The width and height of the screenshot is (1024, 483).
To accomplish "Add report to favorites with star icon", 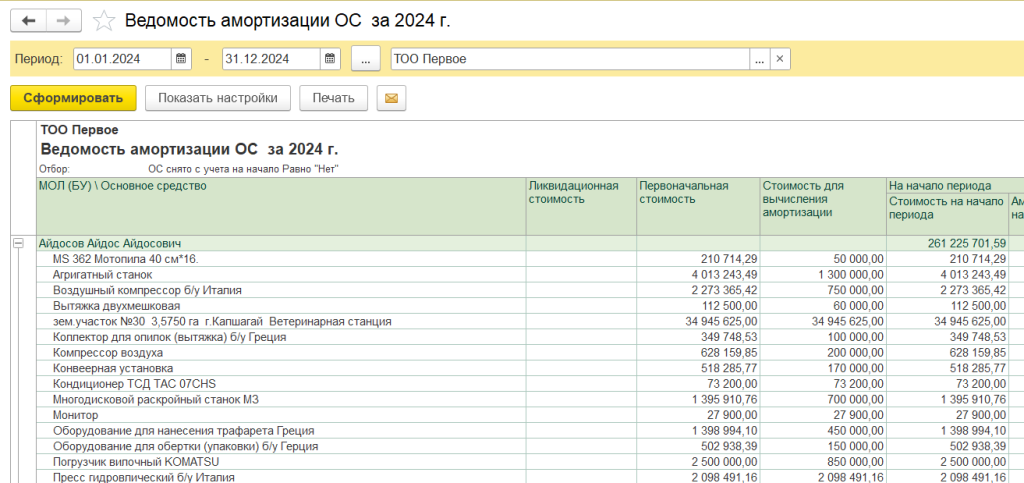I will click(103, 20).
